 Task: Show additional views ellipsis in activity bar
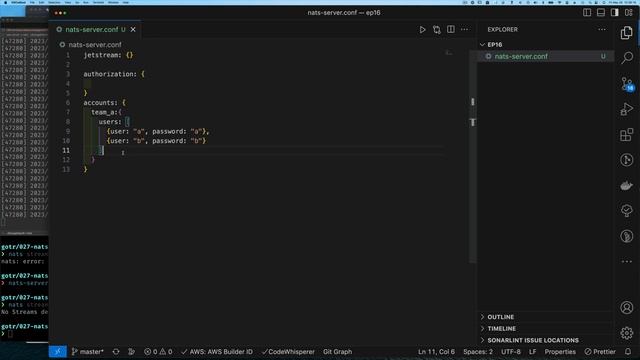click(627, 261)
